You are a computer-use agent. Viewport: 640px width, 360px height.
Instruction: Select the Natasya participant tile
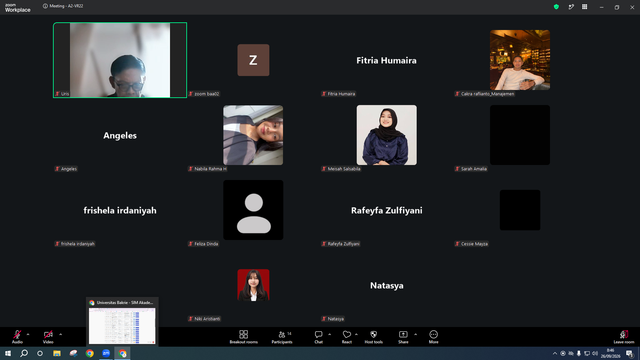tap(387, 286)
